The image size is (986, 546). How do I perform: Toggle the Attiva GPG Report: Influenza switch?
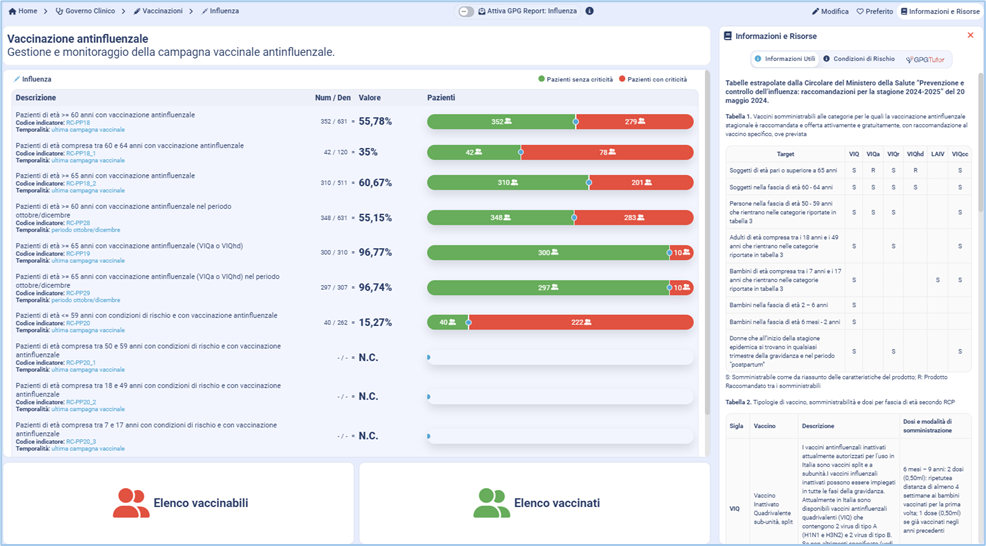[x=466, y=11]
